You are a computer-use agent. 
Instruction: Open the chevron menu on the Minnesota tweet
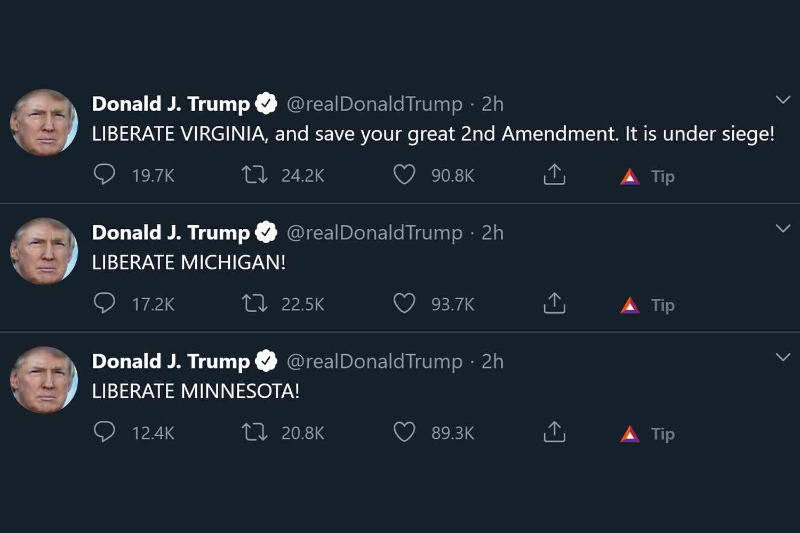click(x=783, y=357)
